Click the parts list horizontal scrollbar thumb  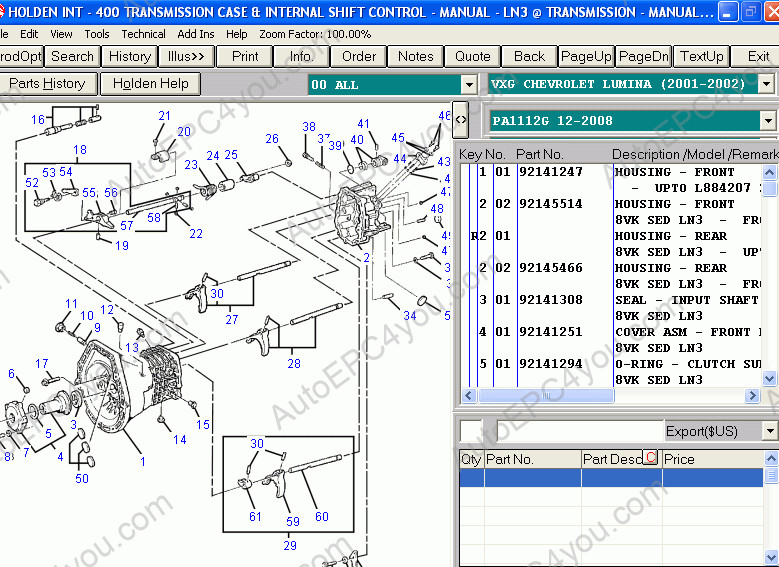pyautogui.click(x=545, y=396)
